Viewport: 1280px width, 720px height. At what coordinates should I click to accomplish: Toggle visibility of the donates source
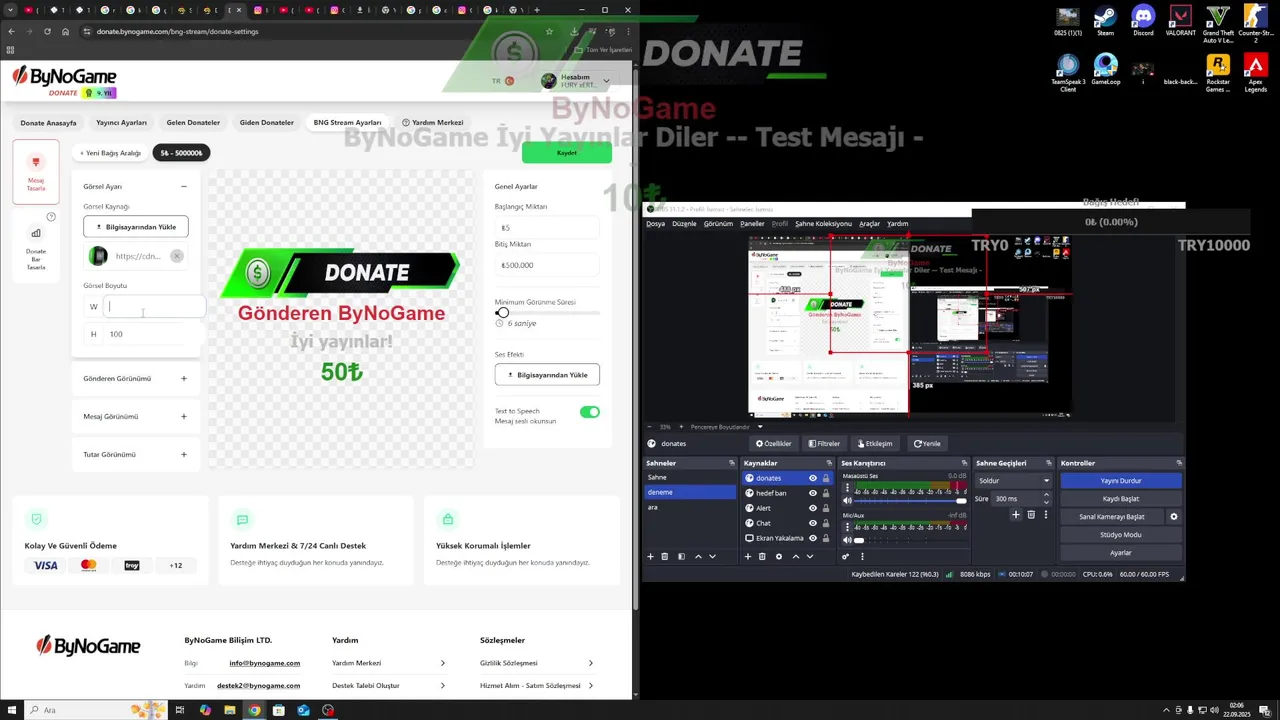[813, 478]
